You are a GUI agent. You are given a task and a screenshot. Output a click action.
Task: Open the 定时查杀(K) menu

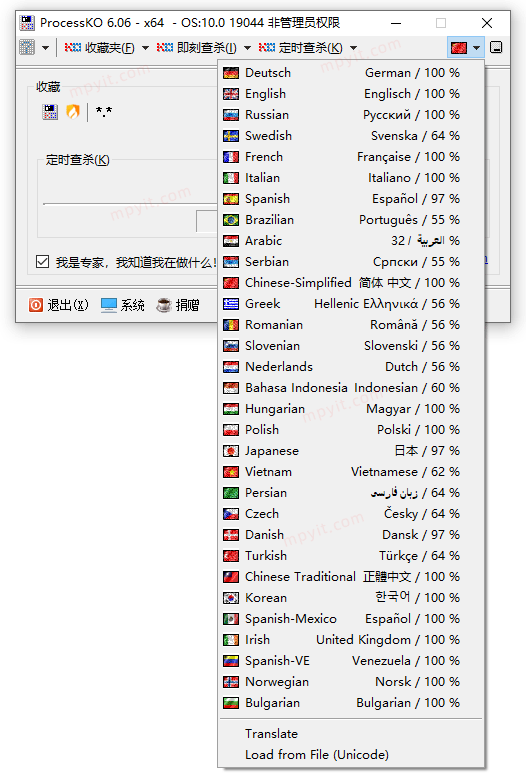[x=300, y=48]
